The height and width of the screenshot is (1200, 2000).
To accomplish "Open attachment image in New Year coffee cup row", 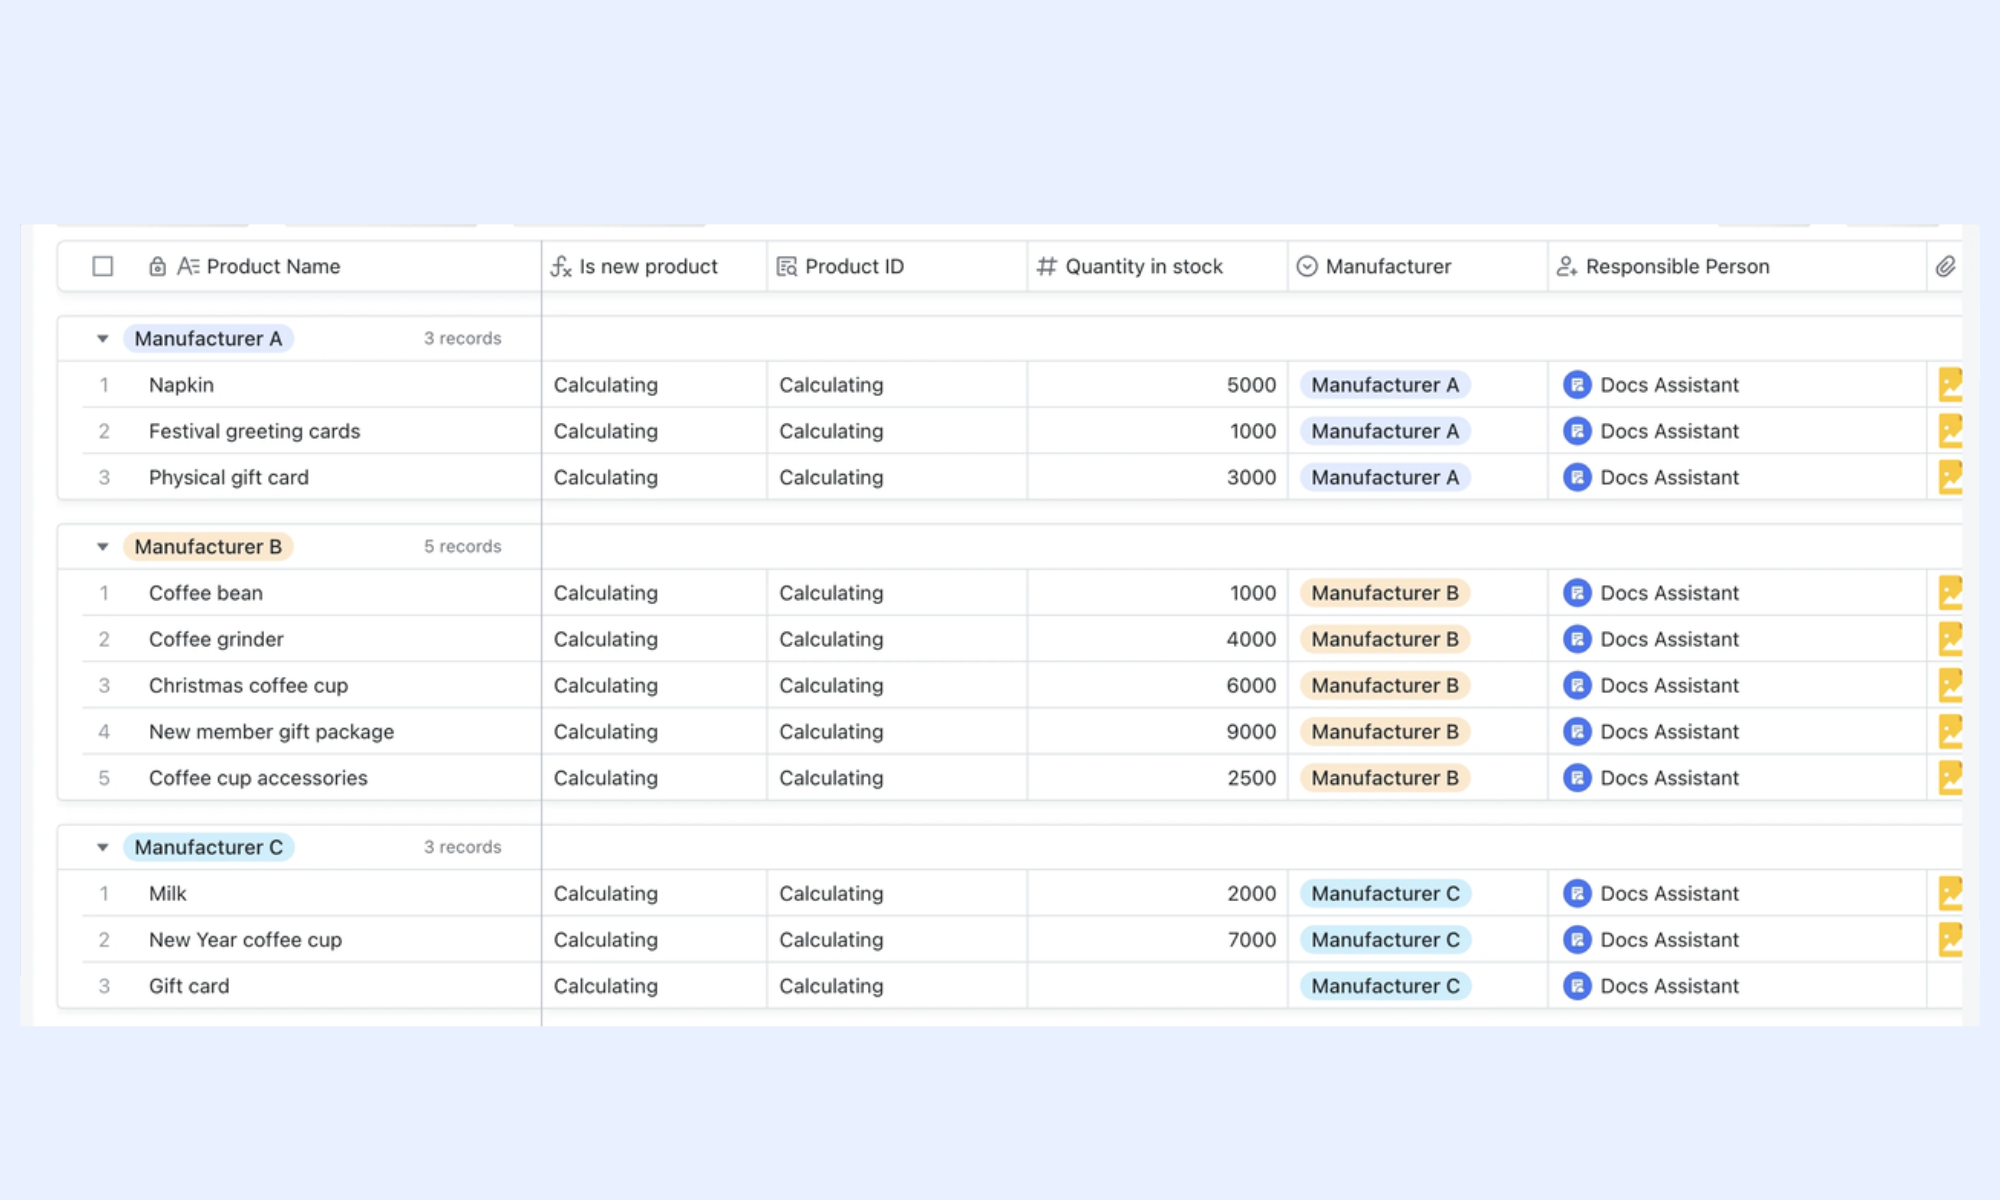I will click(1950, 939).
